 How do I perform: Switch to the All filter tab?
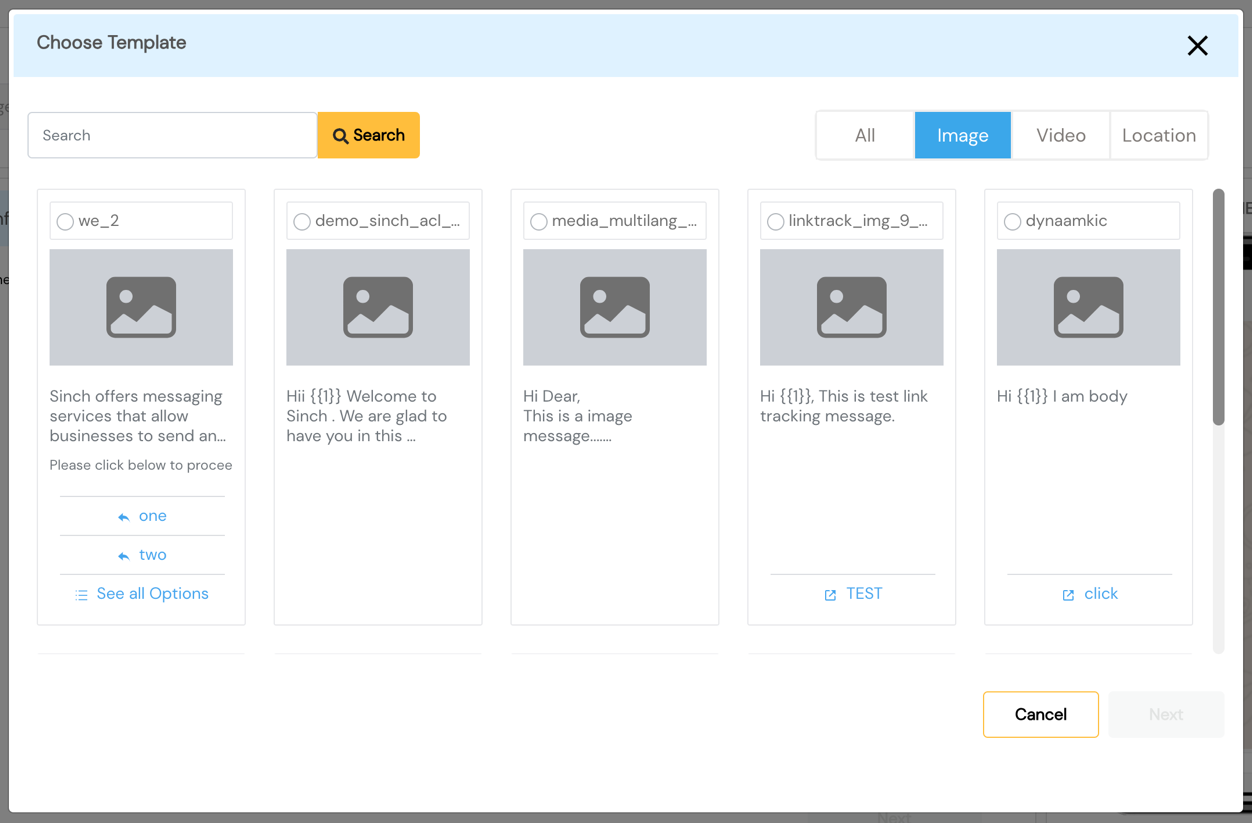[x=865, y=135]
